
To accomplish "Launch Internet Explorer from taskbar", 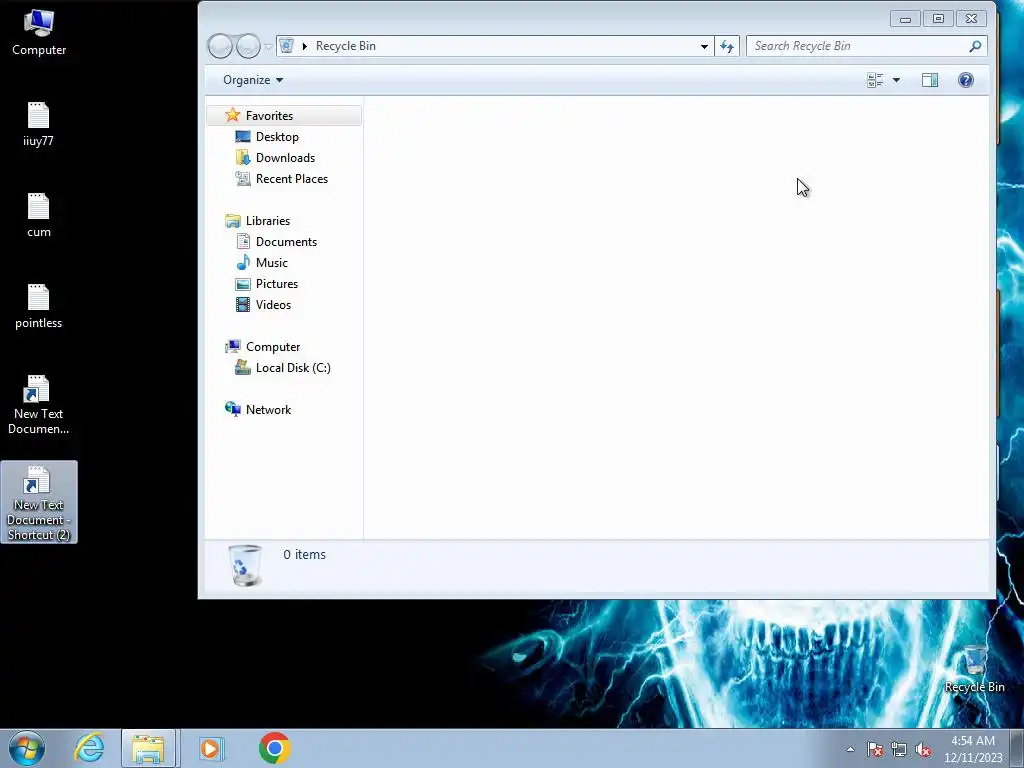I will pos(89,748).
